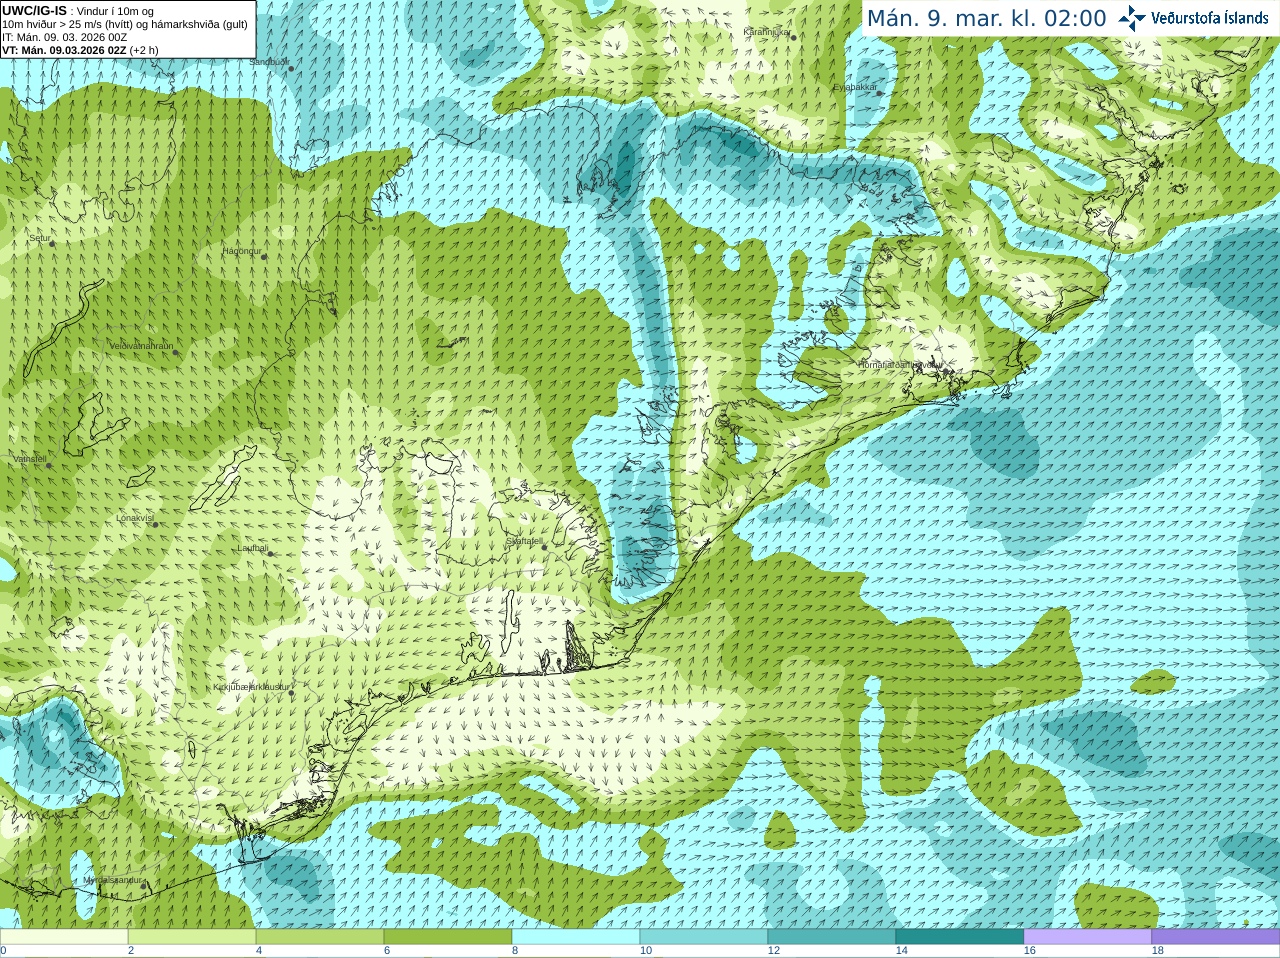This screenshot has height=958, width=1280.
Task: Click the Veðurstofa Íslands wordmark text
Action: 1210,18
